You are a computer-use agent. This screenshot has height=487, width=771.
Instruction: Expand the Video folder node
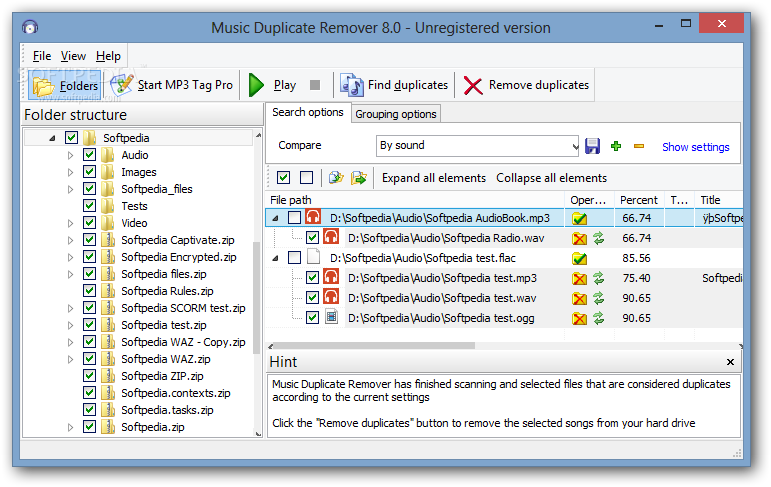[70, 223]
